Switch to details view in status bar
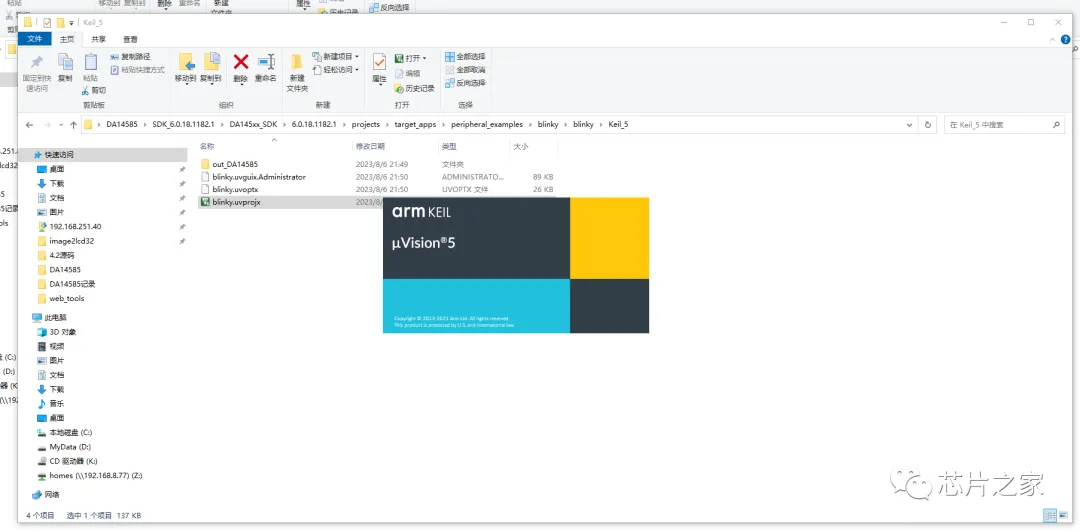 click(x=1049, y=515)
